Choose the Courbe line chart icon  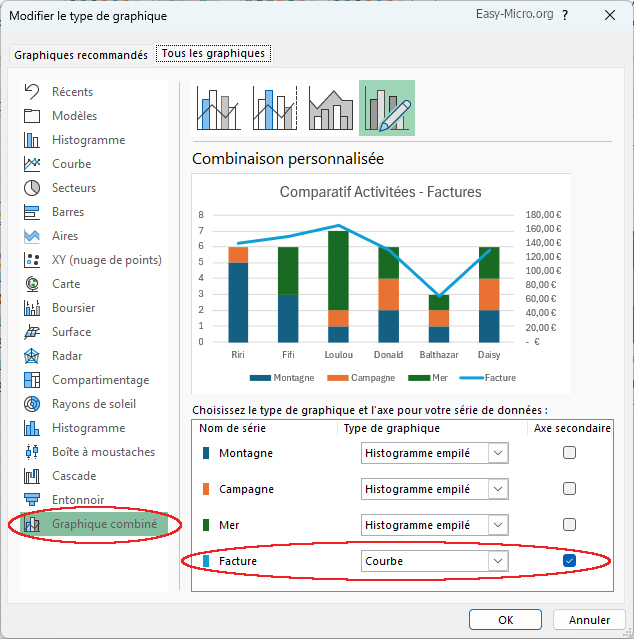[x=32, y=164]
